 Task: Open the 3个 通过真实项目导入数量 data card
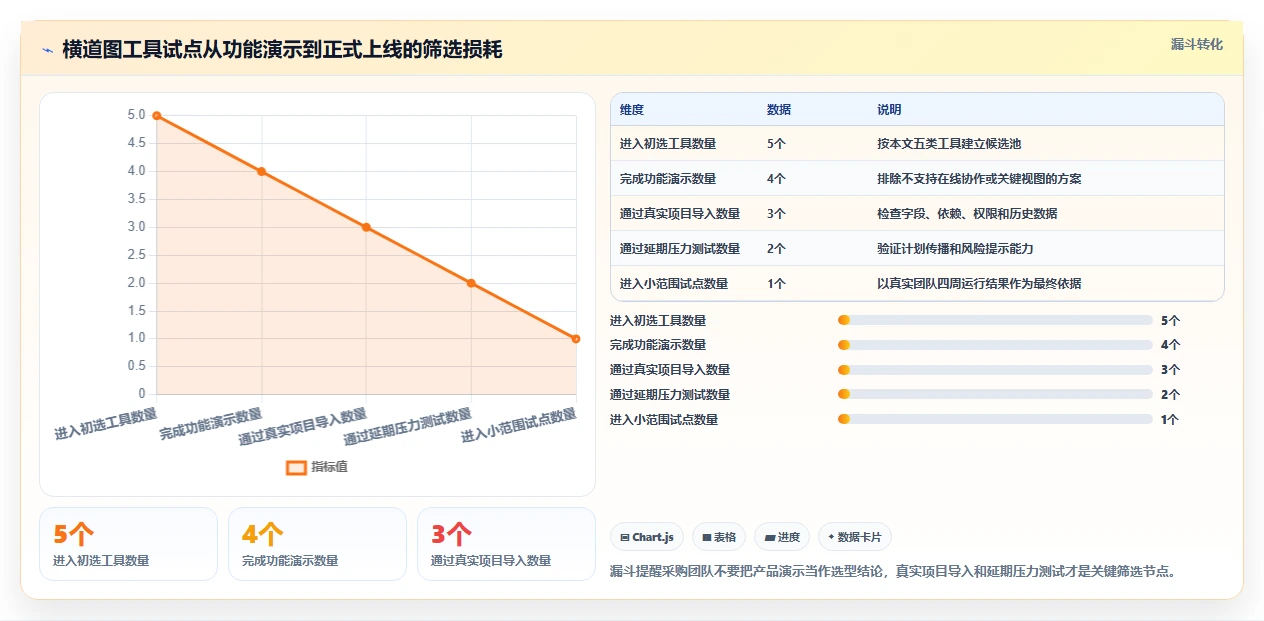506,544
